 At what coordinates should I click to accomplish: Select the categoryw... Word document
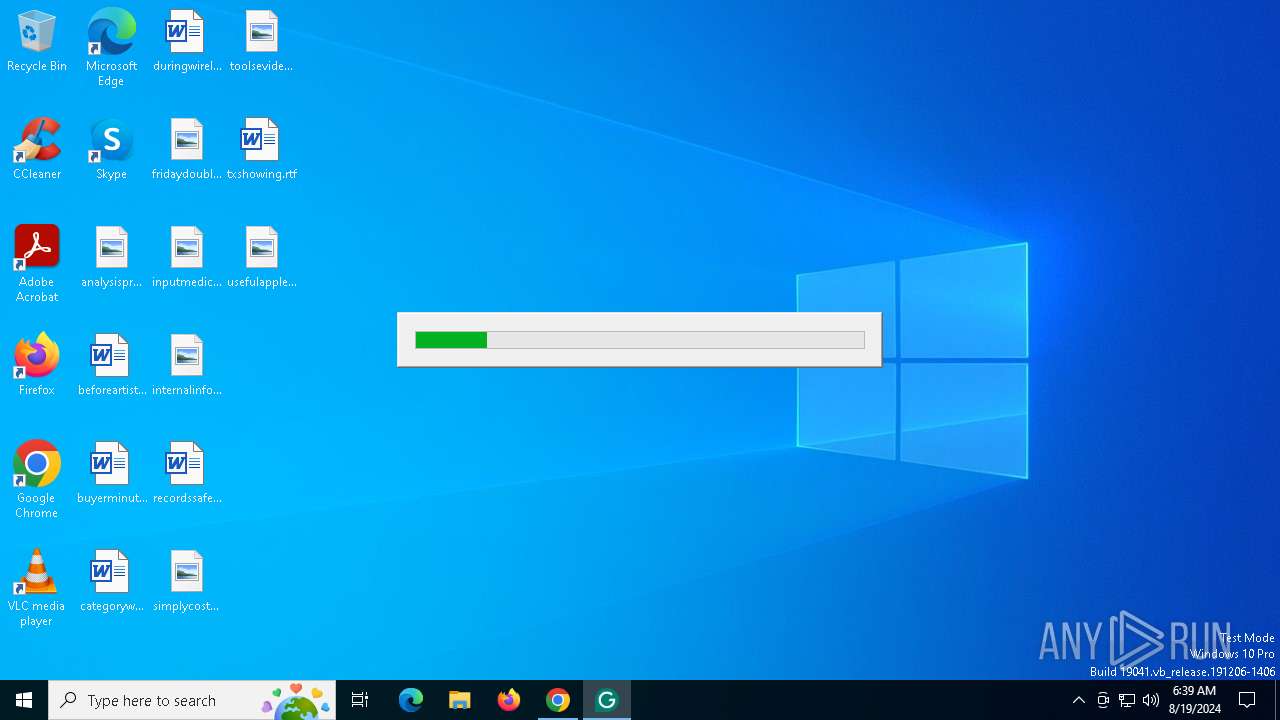point(111,582)
